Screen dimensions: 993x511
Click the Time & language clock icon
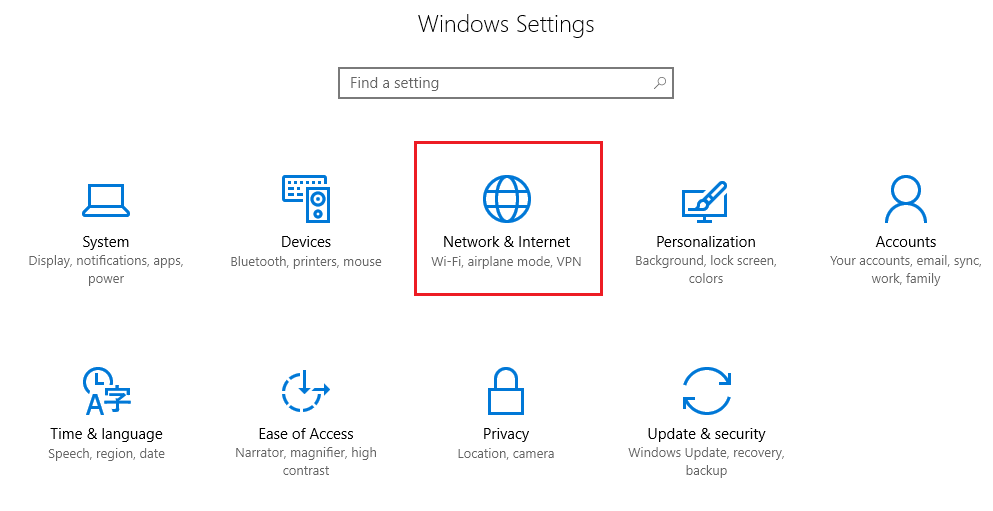click(106, 391)
